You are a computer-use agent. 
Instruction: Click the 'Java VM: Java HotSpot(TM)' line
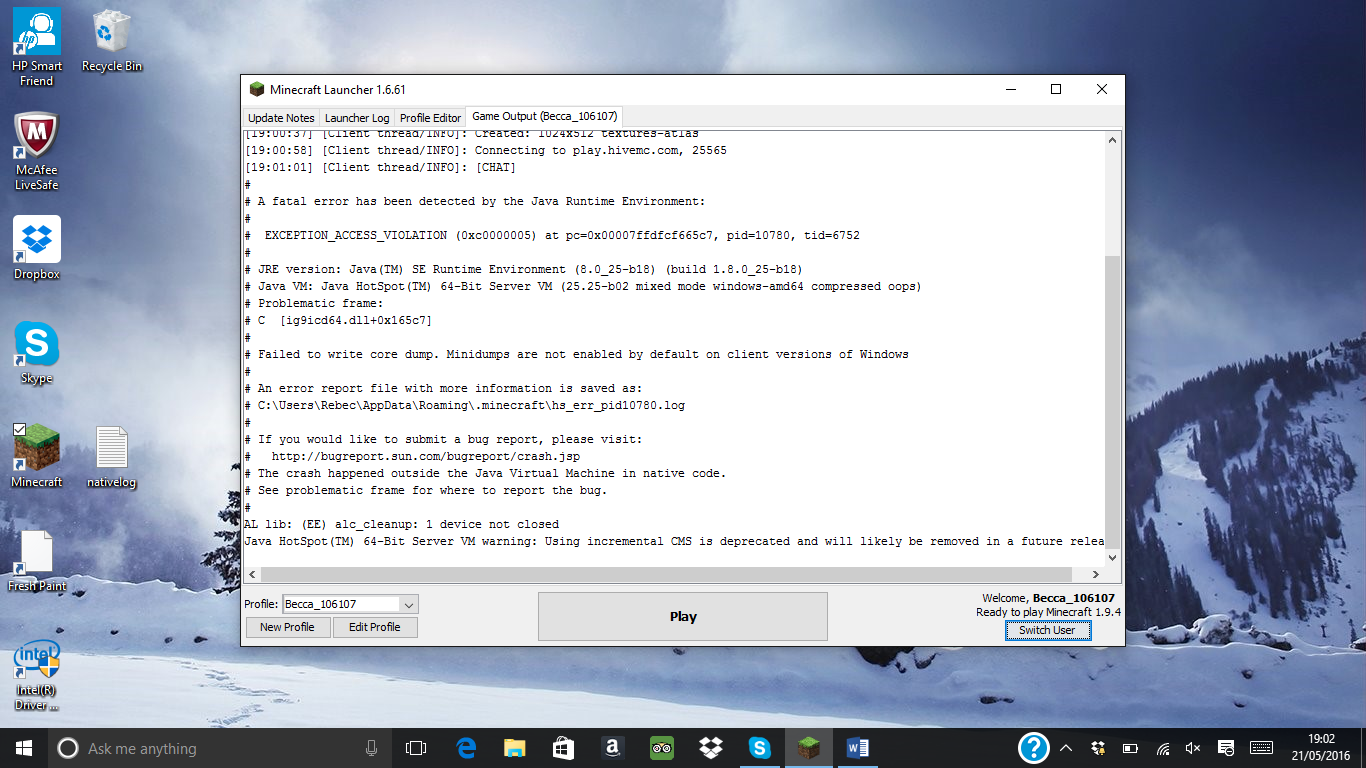[583, 286]
